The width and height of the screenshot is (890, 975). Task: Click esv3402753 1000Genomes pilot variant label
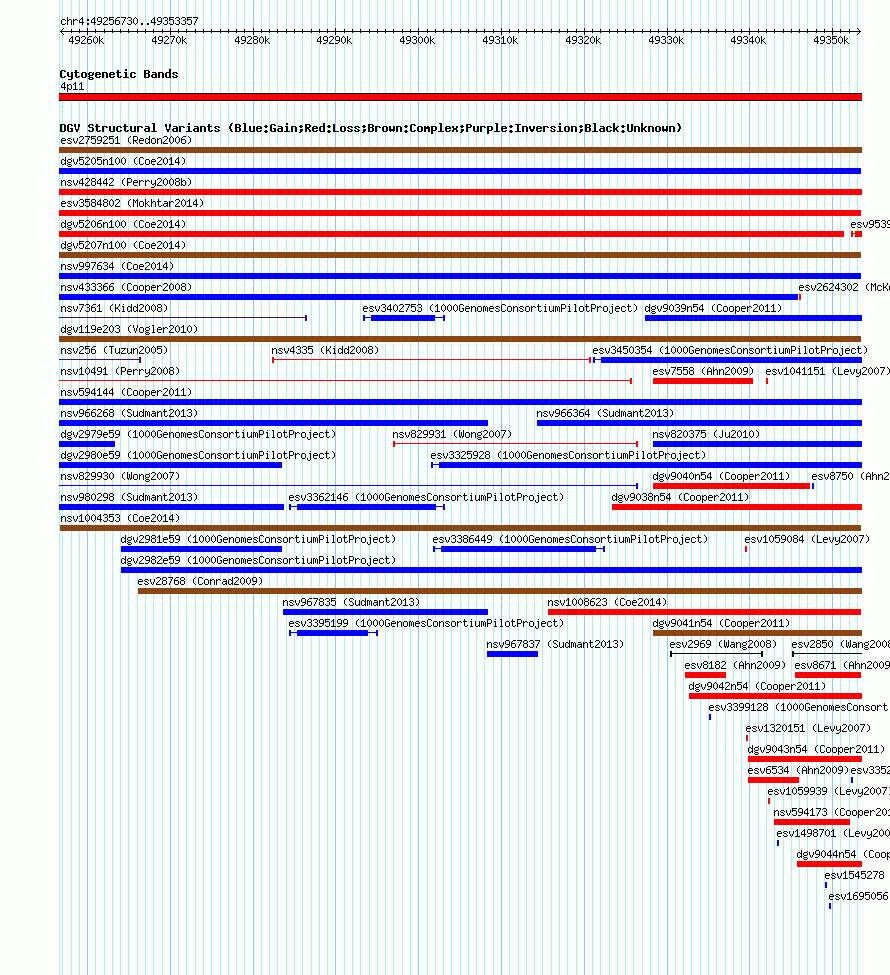(x=500, y=308)
